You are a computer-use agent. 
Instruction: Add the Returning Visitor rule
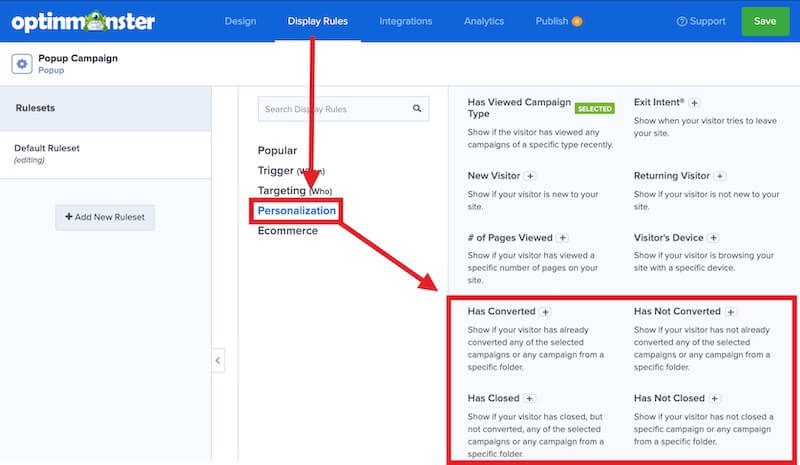[719, 176]
